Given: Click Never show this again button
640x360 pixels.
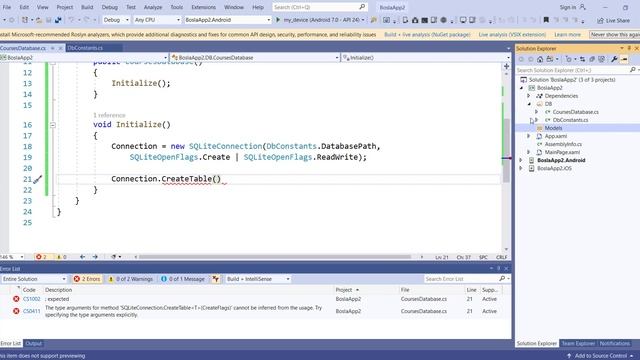Looking at the screenshot, I should click(615, 35).
